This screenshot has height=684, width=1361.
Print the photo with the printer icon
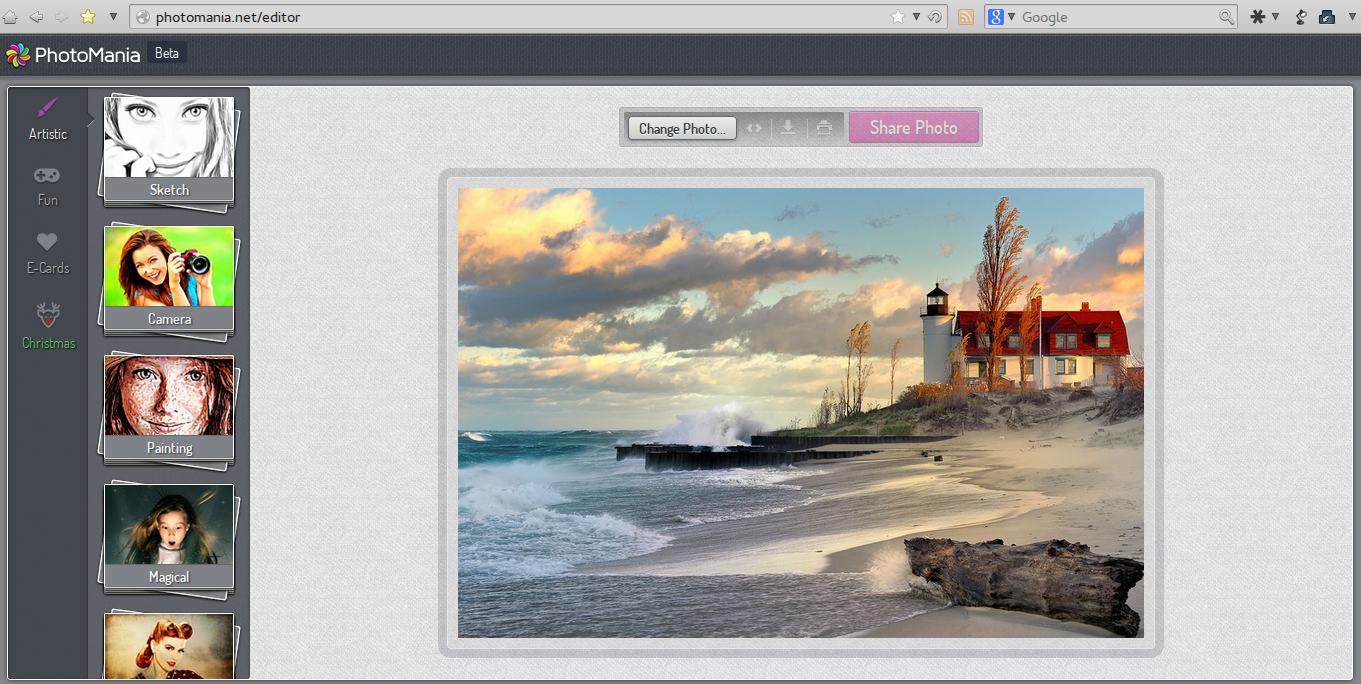823,128
